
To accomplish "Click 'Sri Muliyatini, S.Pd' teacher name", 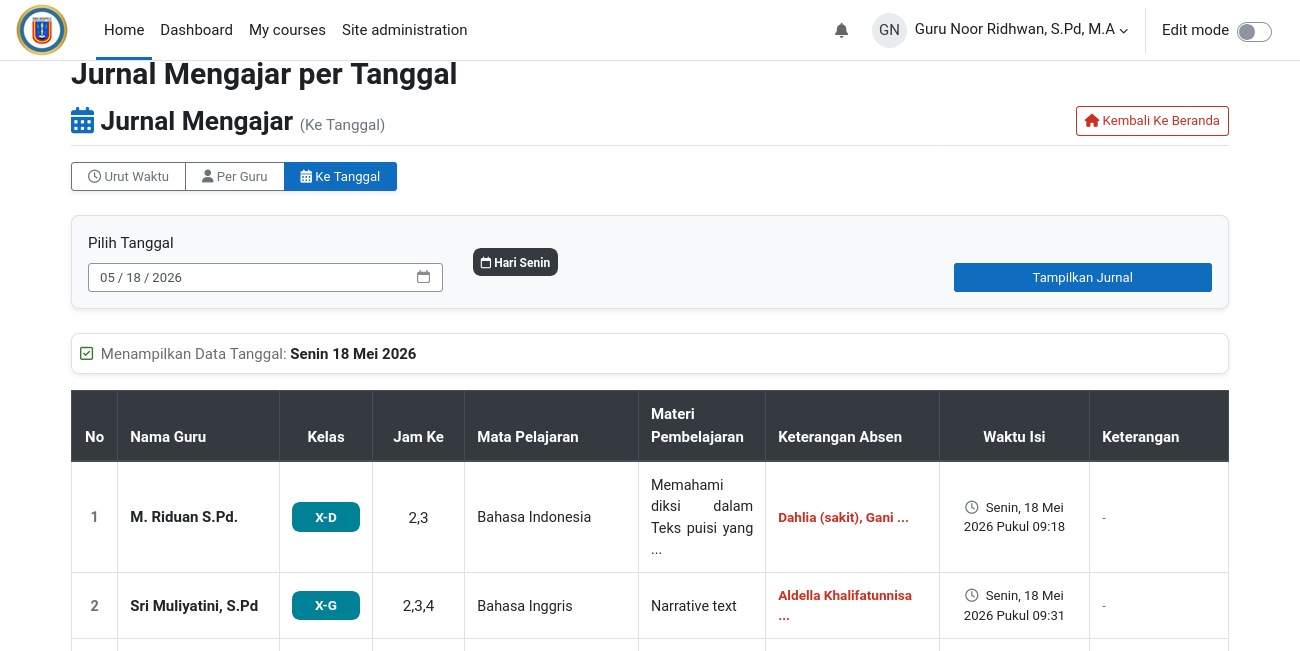I will pos(194,605).
